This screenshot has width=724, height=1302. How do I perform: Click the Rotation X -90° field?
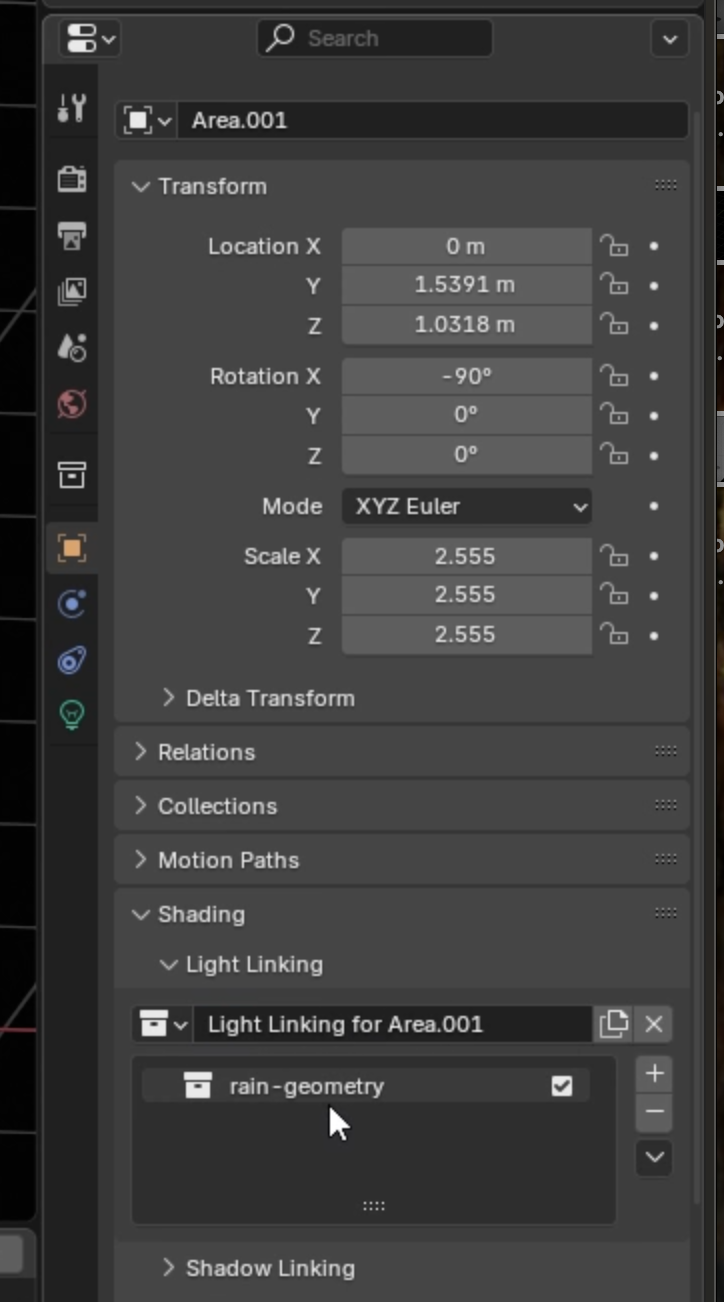pos(466,376)
